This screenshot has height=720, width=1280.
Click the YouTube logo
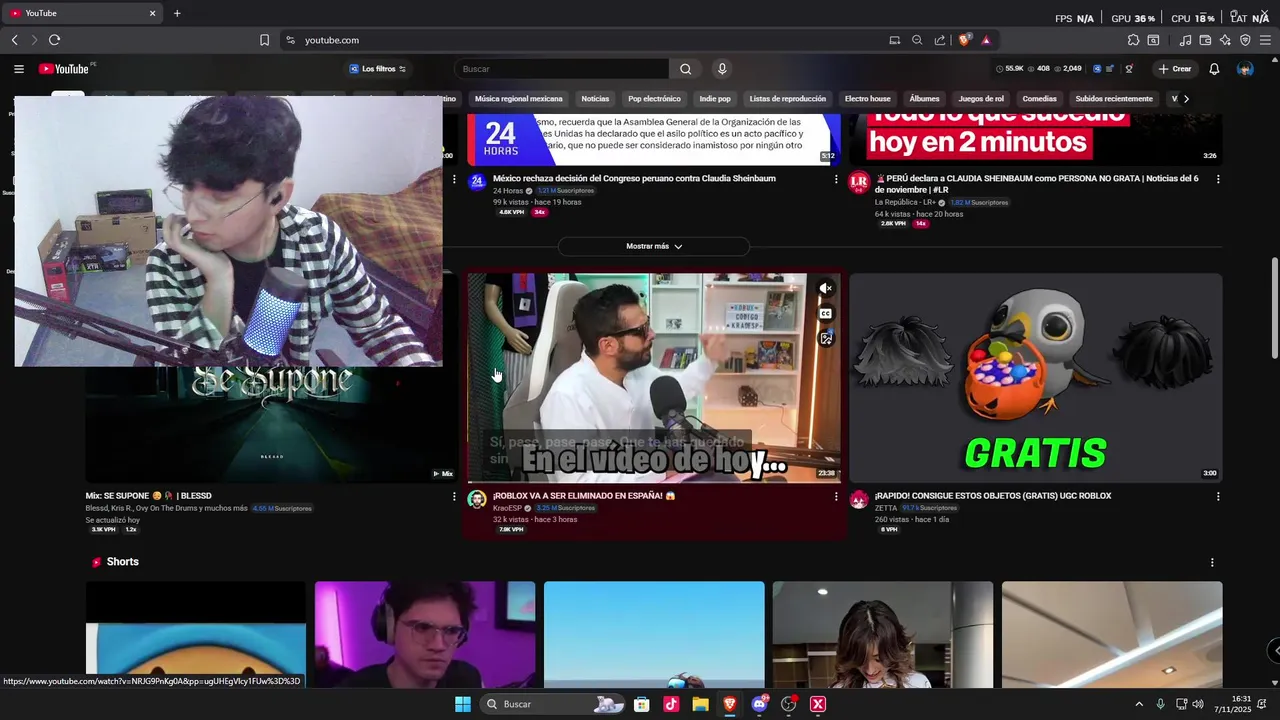(64, 69)
